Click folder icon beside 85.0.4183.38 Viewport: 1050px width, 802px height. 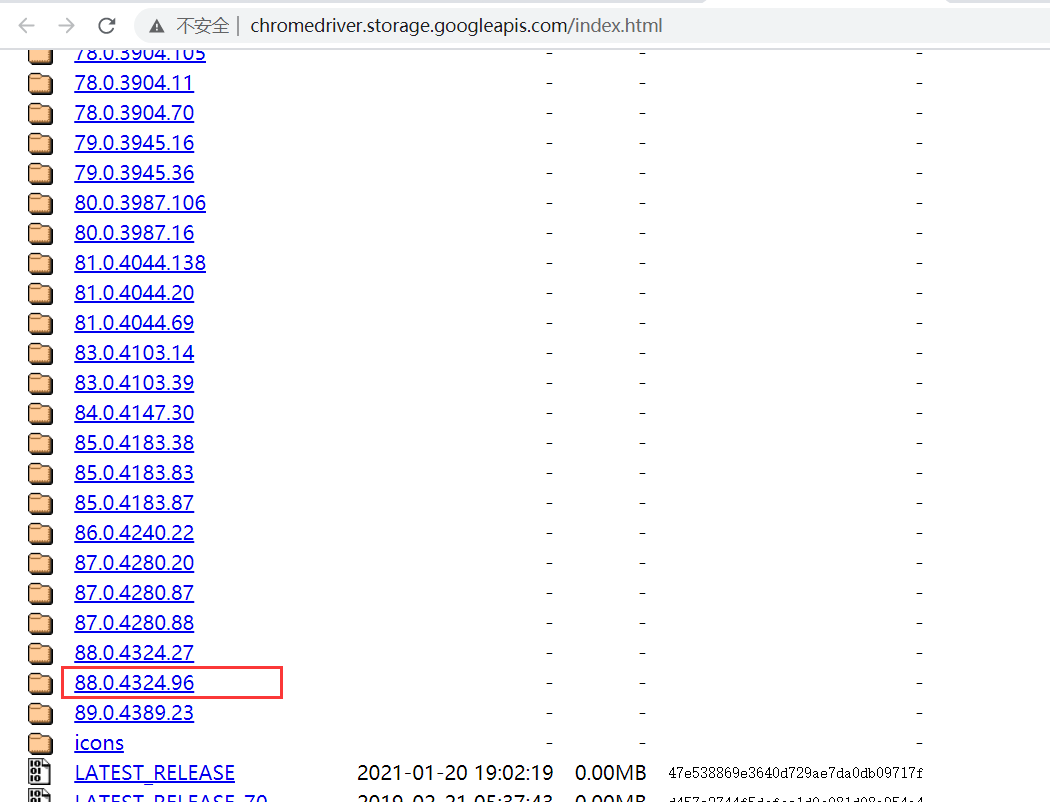[40, 443]
